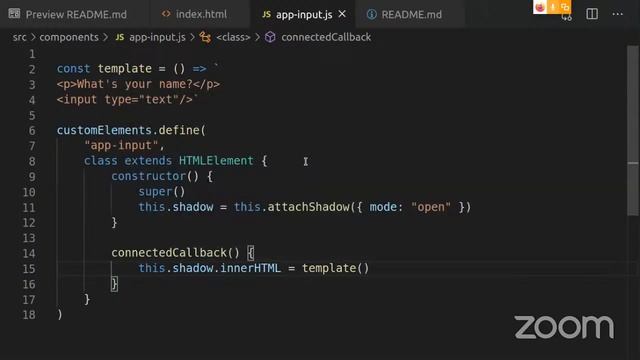This screenshot has width=640, height=360.
Task: Click the JS file icon in the breadcrumb
Action: [x=120, y=37]
